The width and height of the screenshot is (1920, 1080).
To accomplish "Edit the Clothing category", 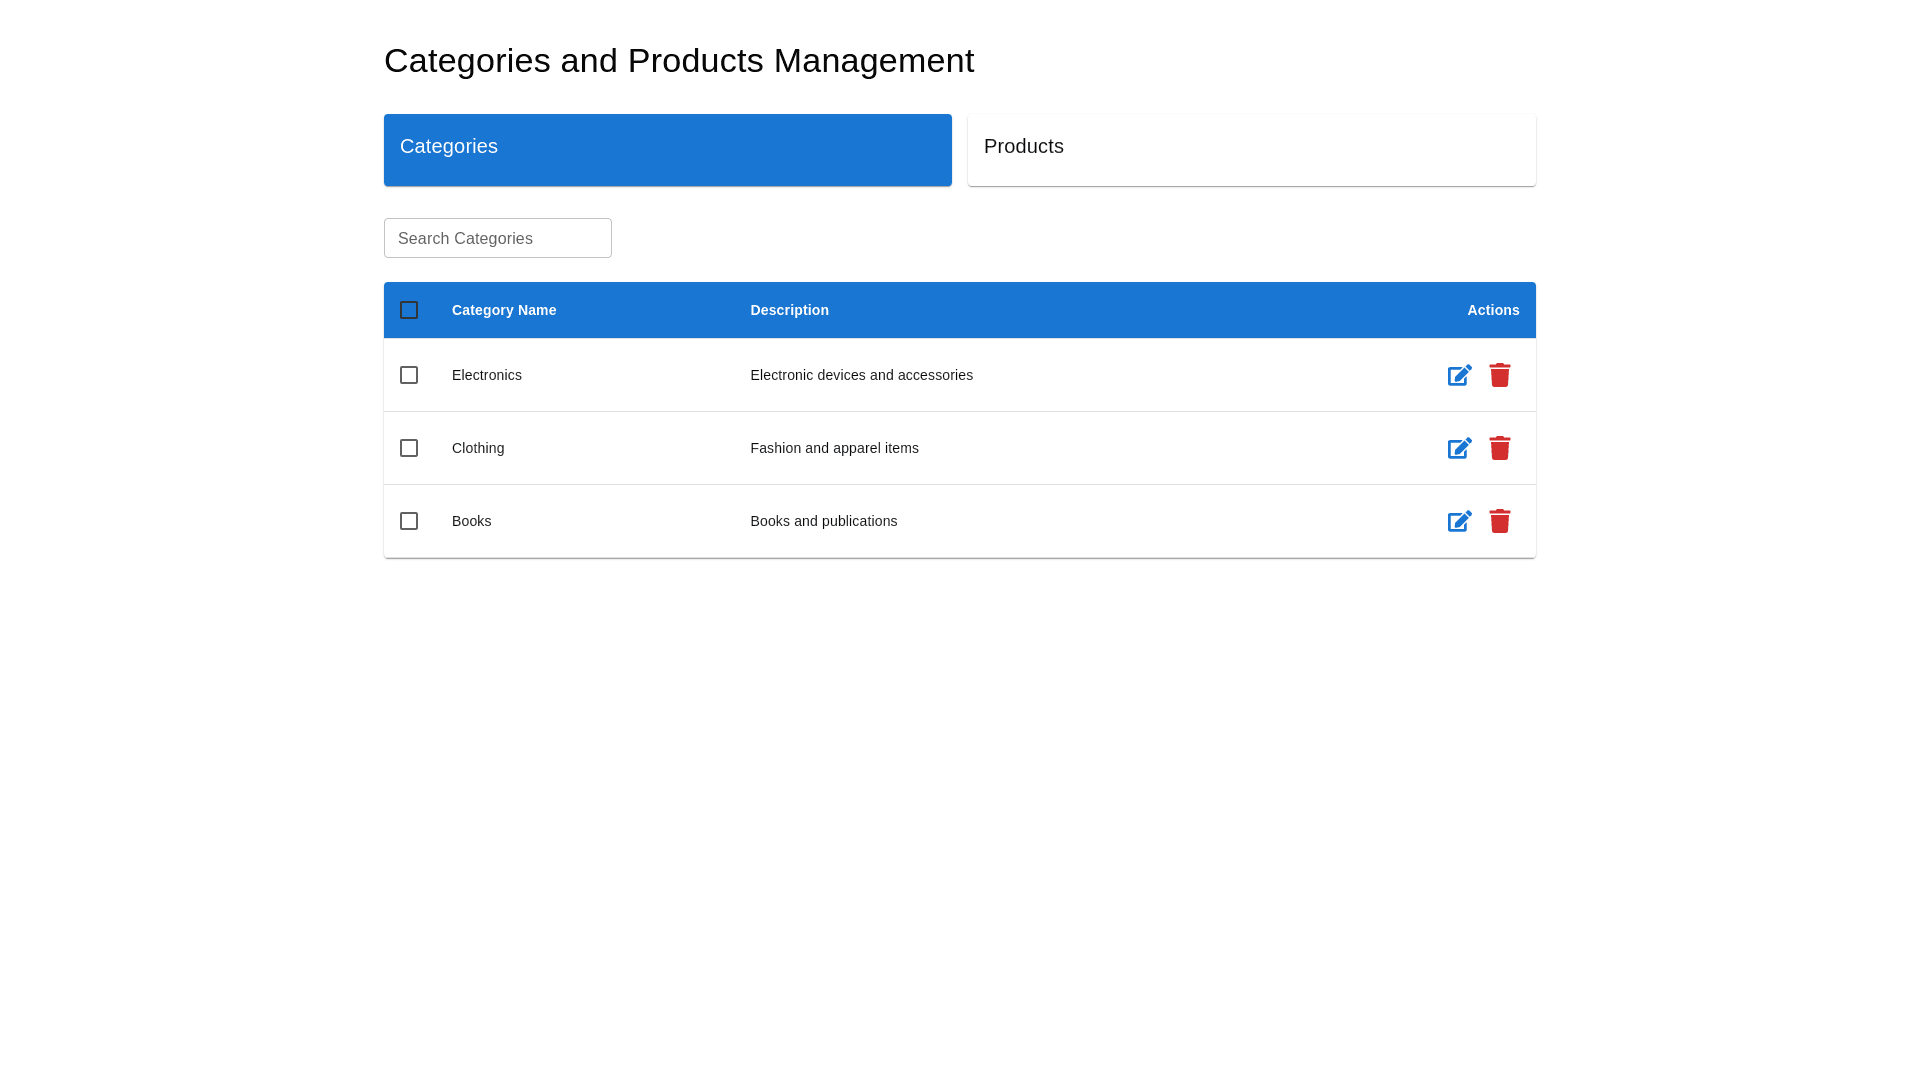I will pos(1459,448).
